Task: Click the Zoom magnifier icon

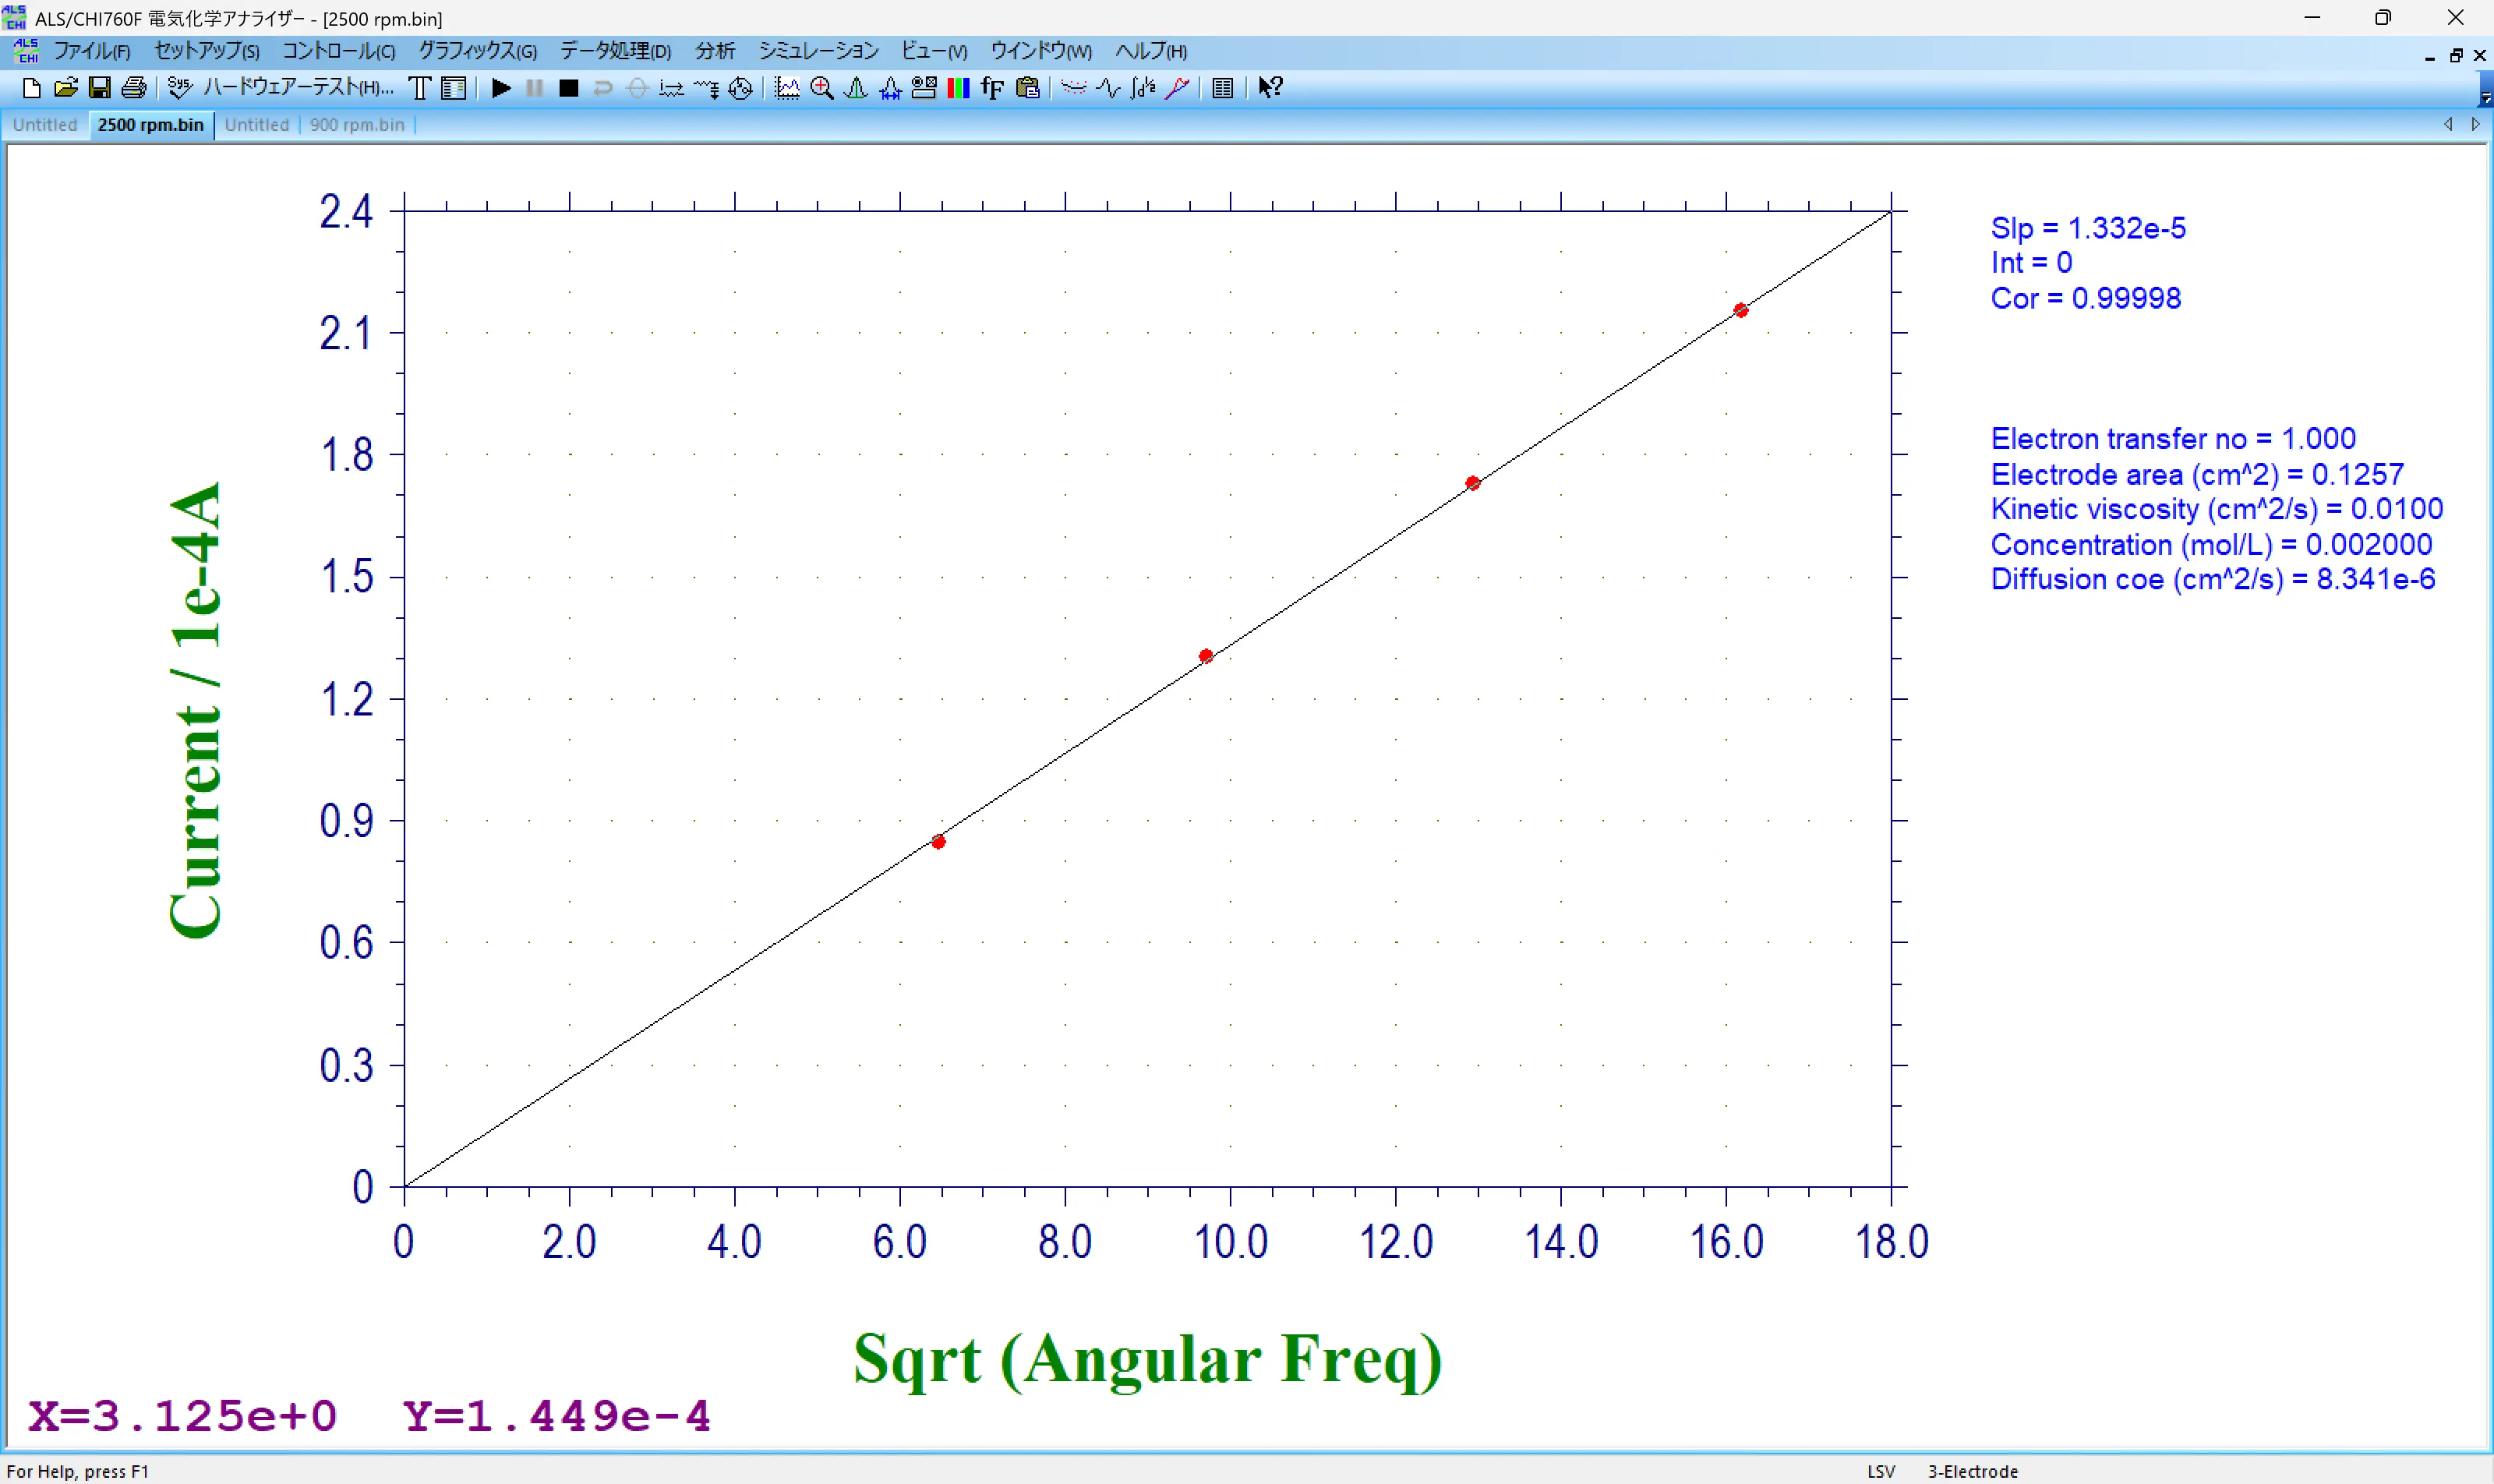Action: coord(822,88)
